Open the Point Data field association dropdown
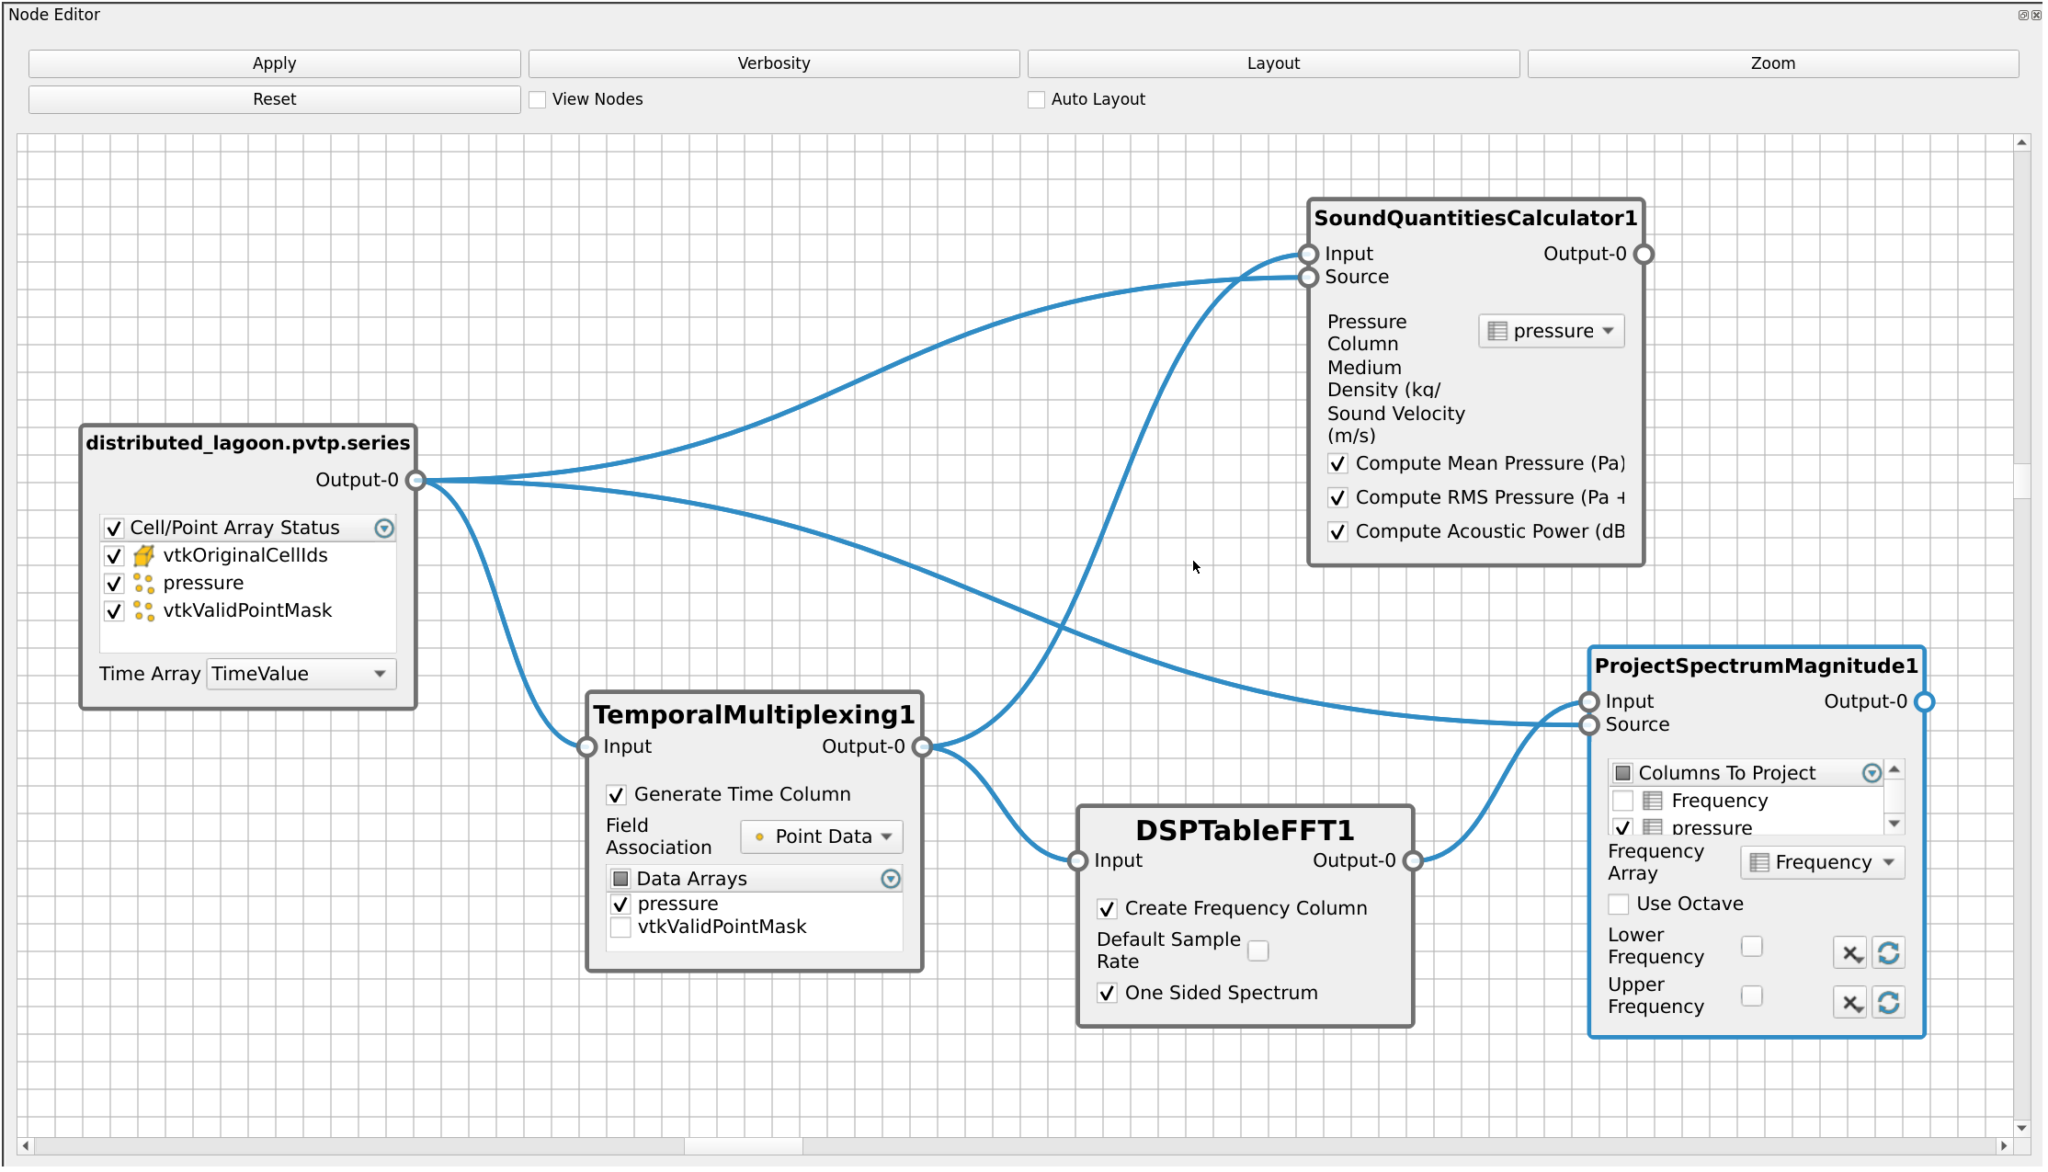This screenshot has width=2048, height=1172. pos(820,836)
